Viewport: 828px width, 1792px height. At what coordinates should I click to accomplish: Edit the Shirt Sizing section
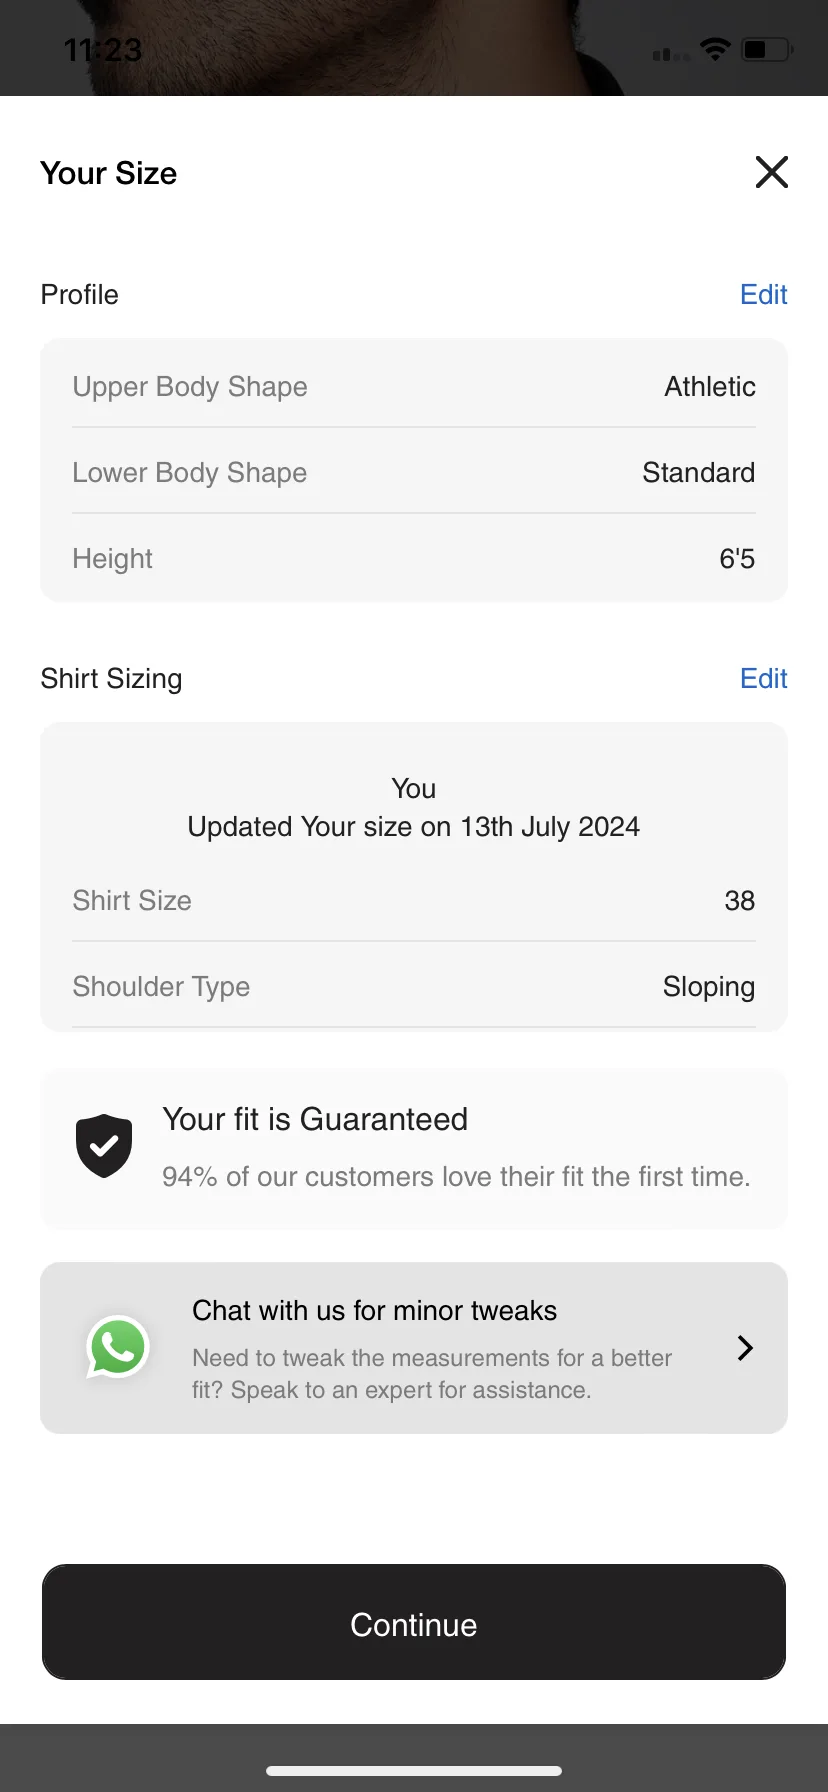[764, 679]
